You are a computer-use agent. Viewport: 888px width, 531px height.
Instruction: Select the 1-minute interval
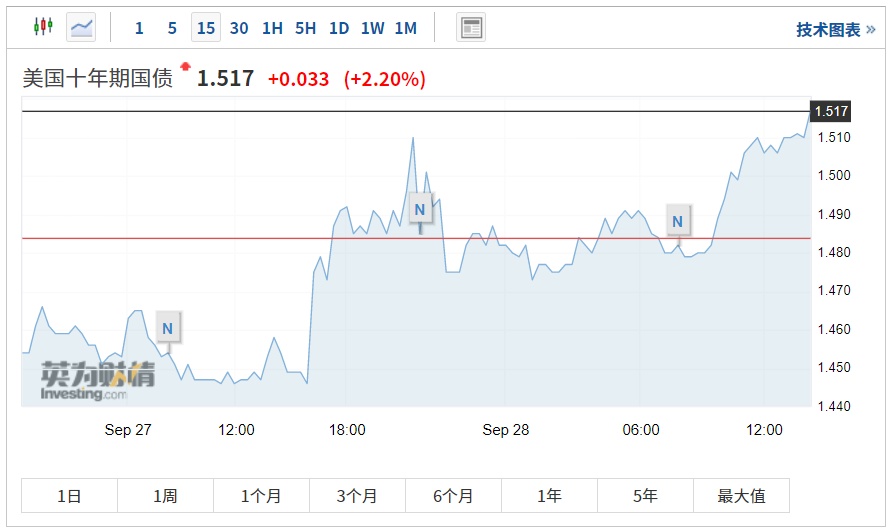(x=139, y=28)
